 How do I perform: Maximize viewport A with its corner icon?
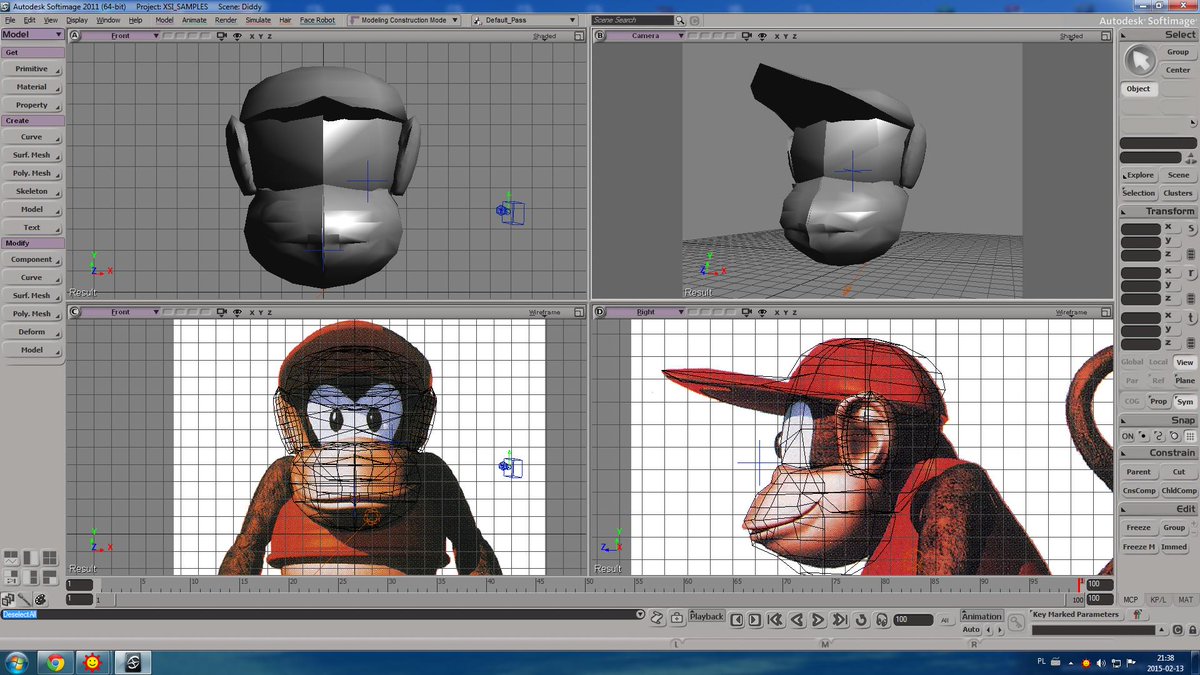pos(578,36)
